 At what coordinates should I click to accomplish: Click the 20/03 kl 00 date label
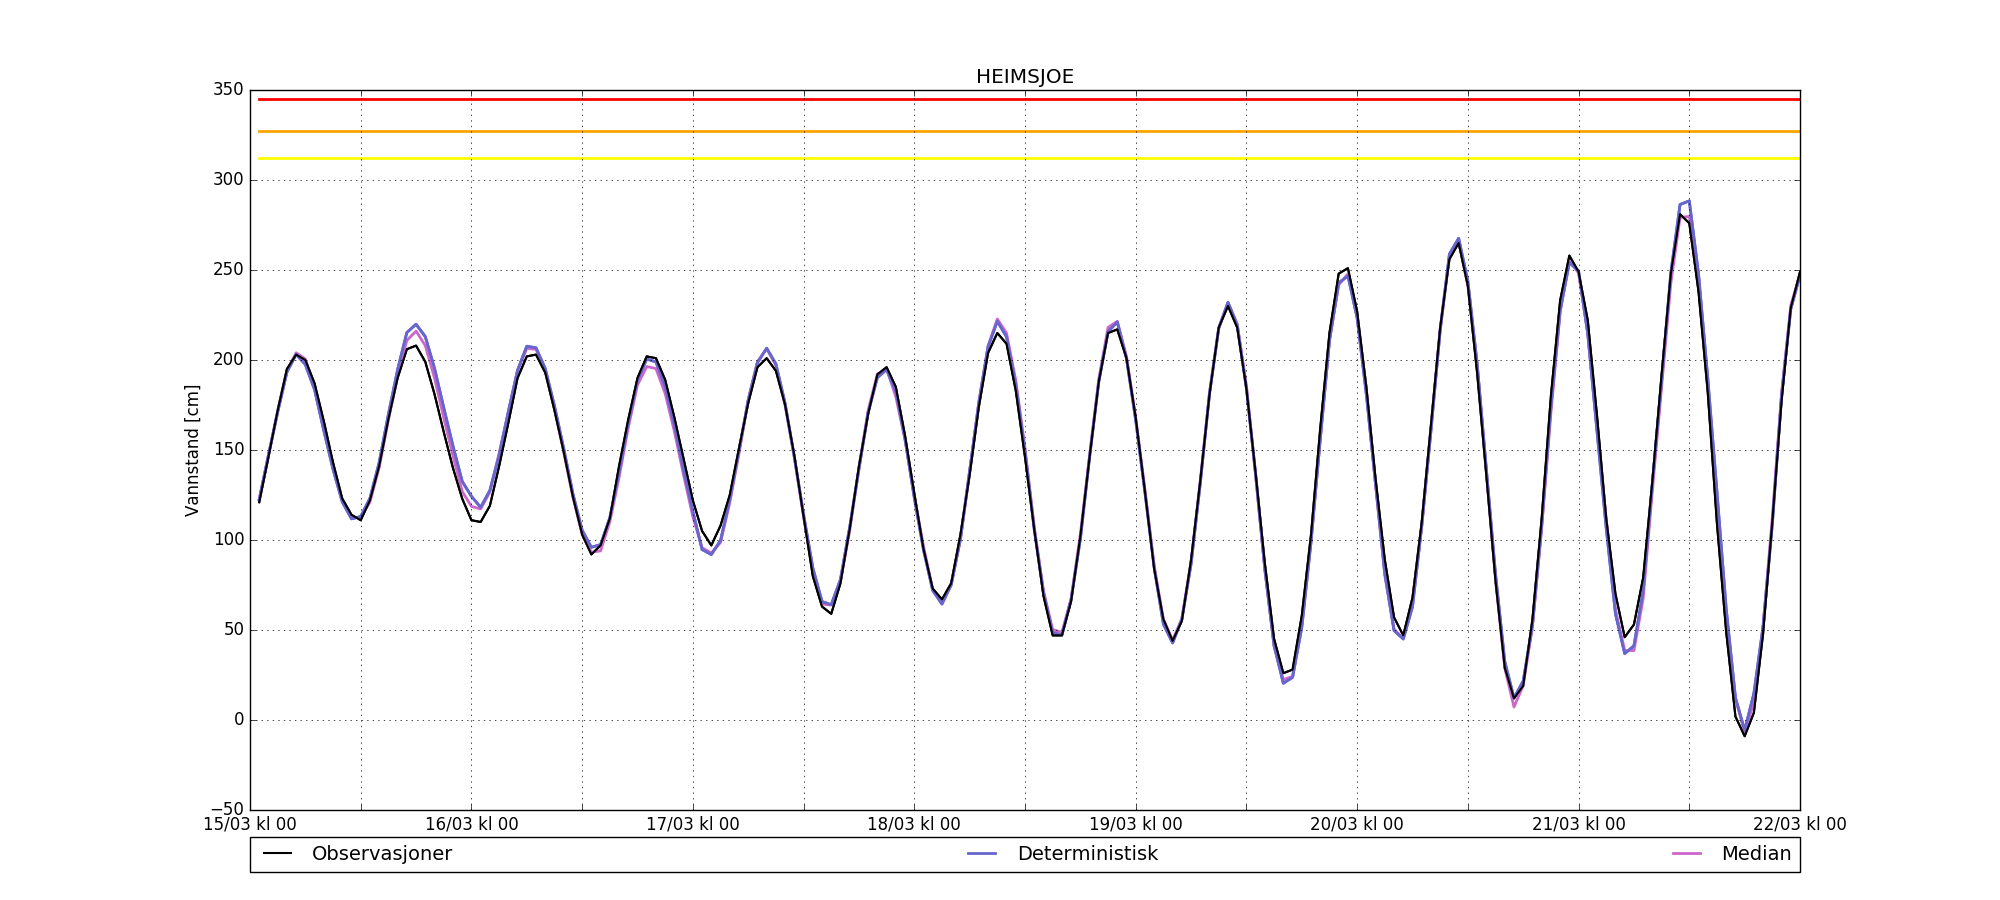[x=1357, y=825]
